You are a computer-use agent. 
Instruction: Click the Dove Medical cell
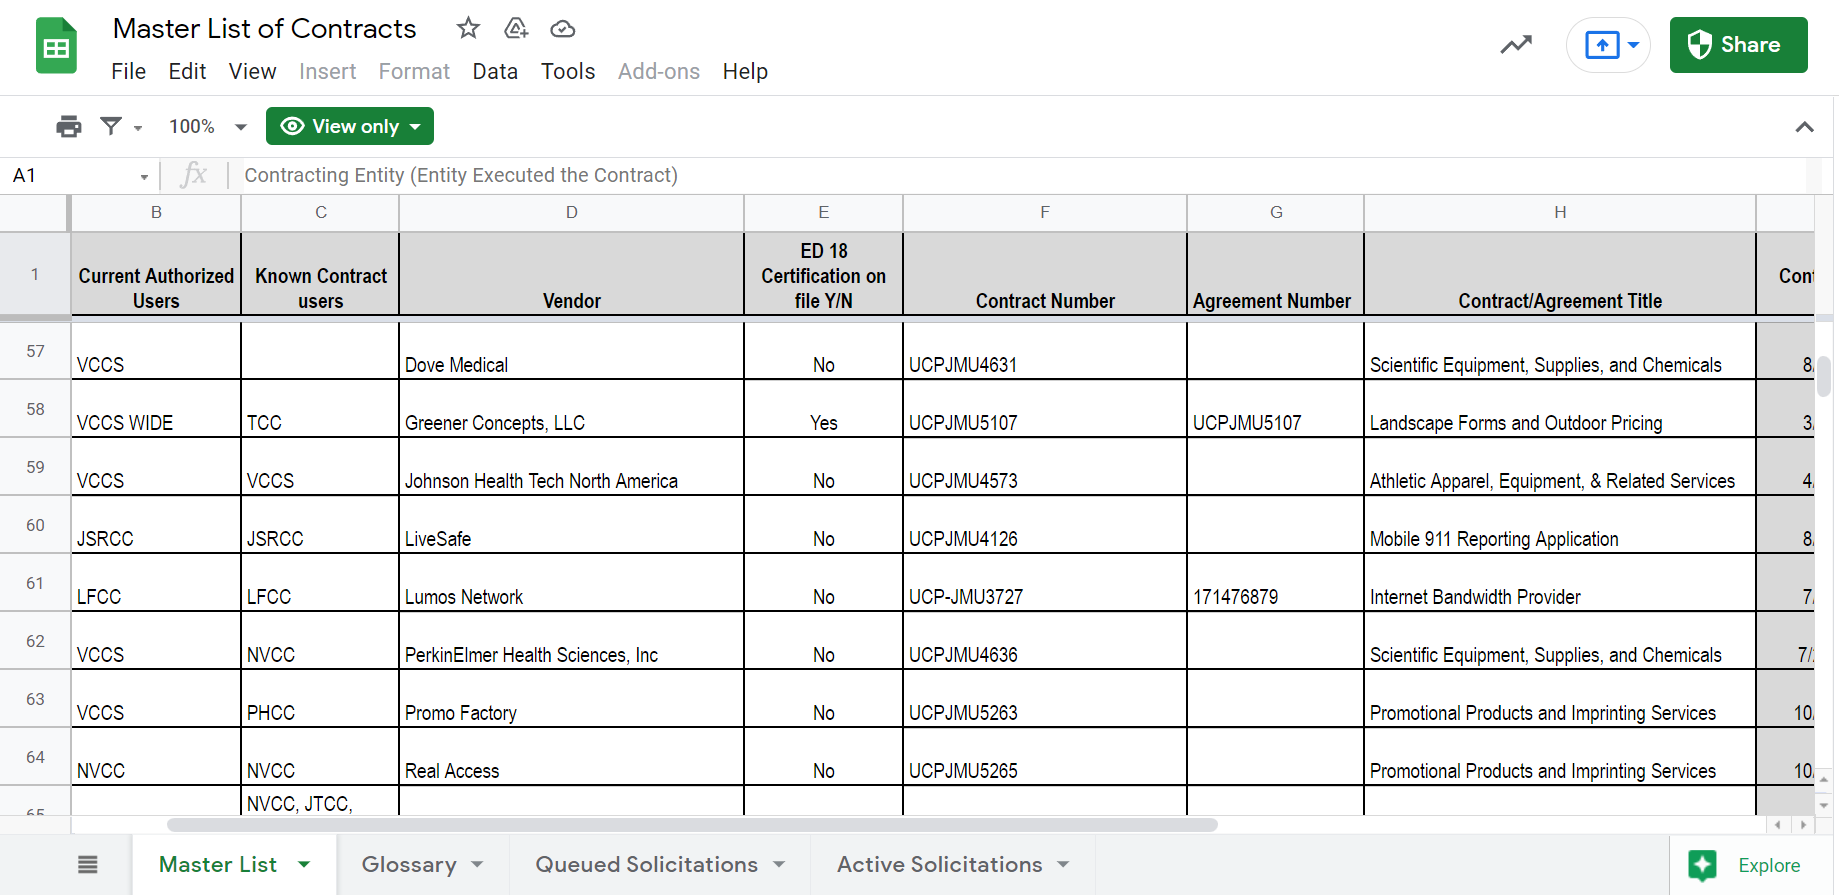click(572, 351)
